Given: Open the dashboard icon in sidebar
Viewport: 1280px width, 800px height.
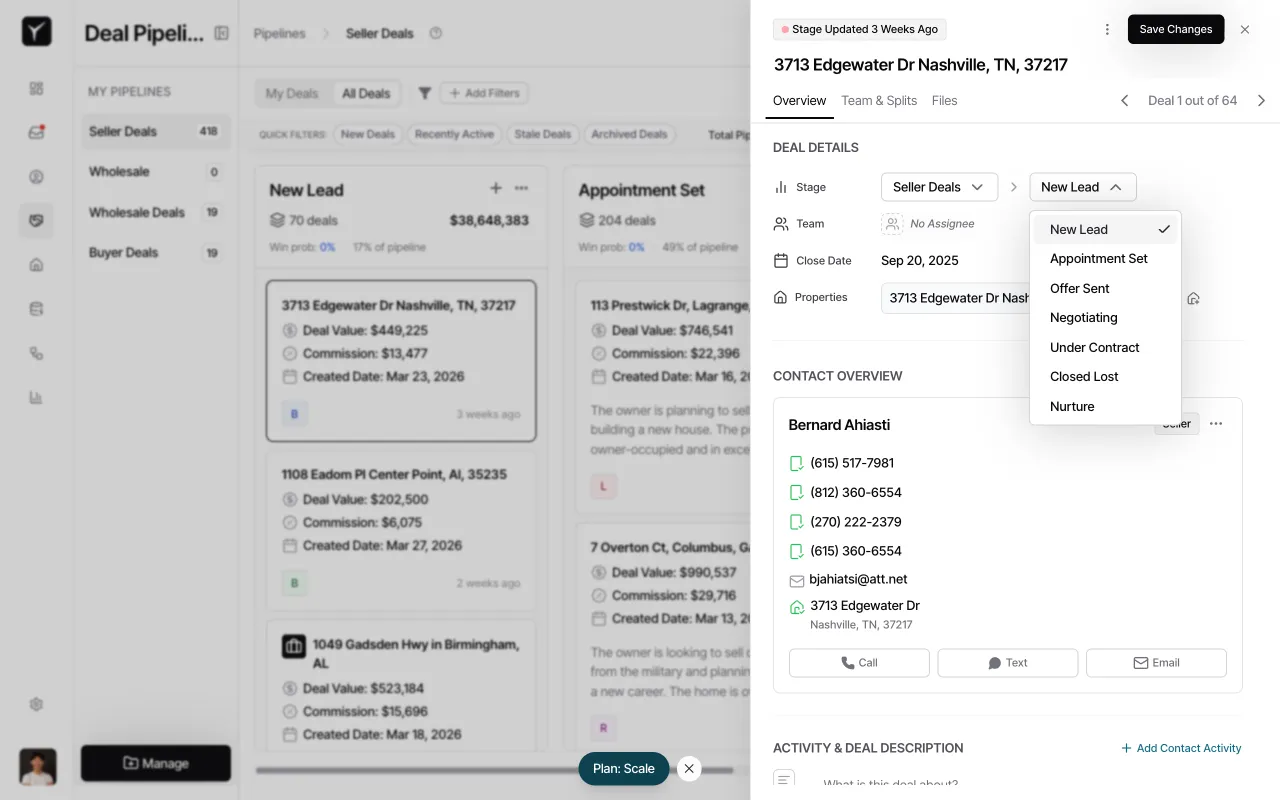Looking at the screenshot, I should 36,88.
